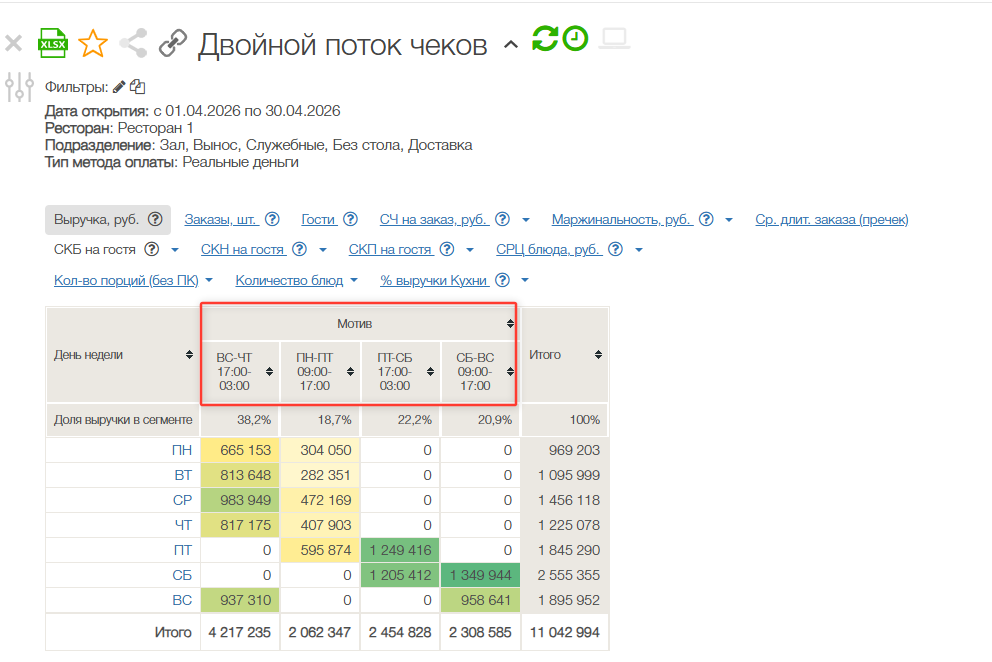This screenshot has width=992, height=662.
Task: Switch to Кол-во порций (без ПК) metric
Action: (x=126, y=280)
